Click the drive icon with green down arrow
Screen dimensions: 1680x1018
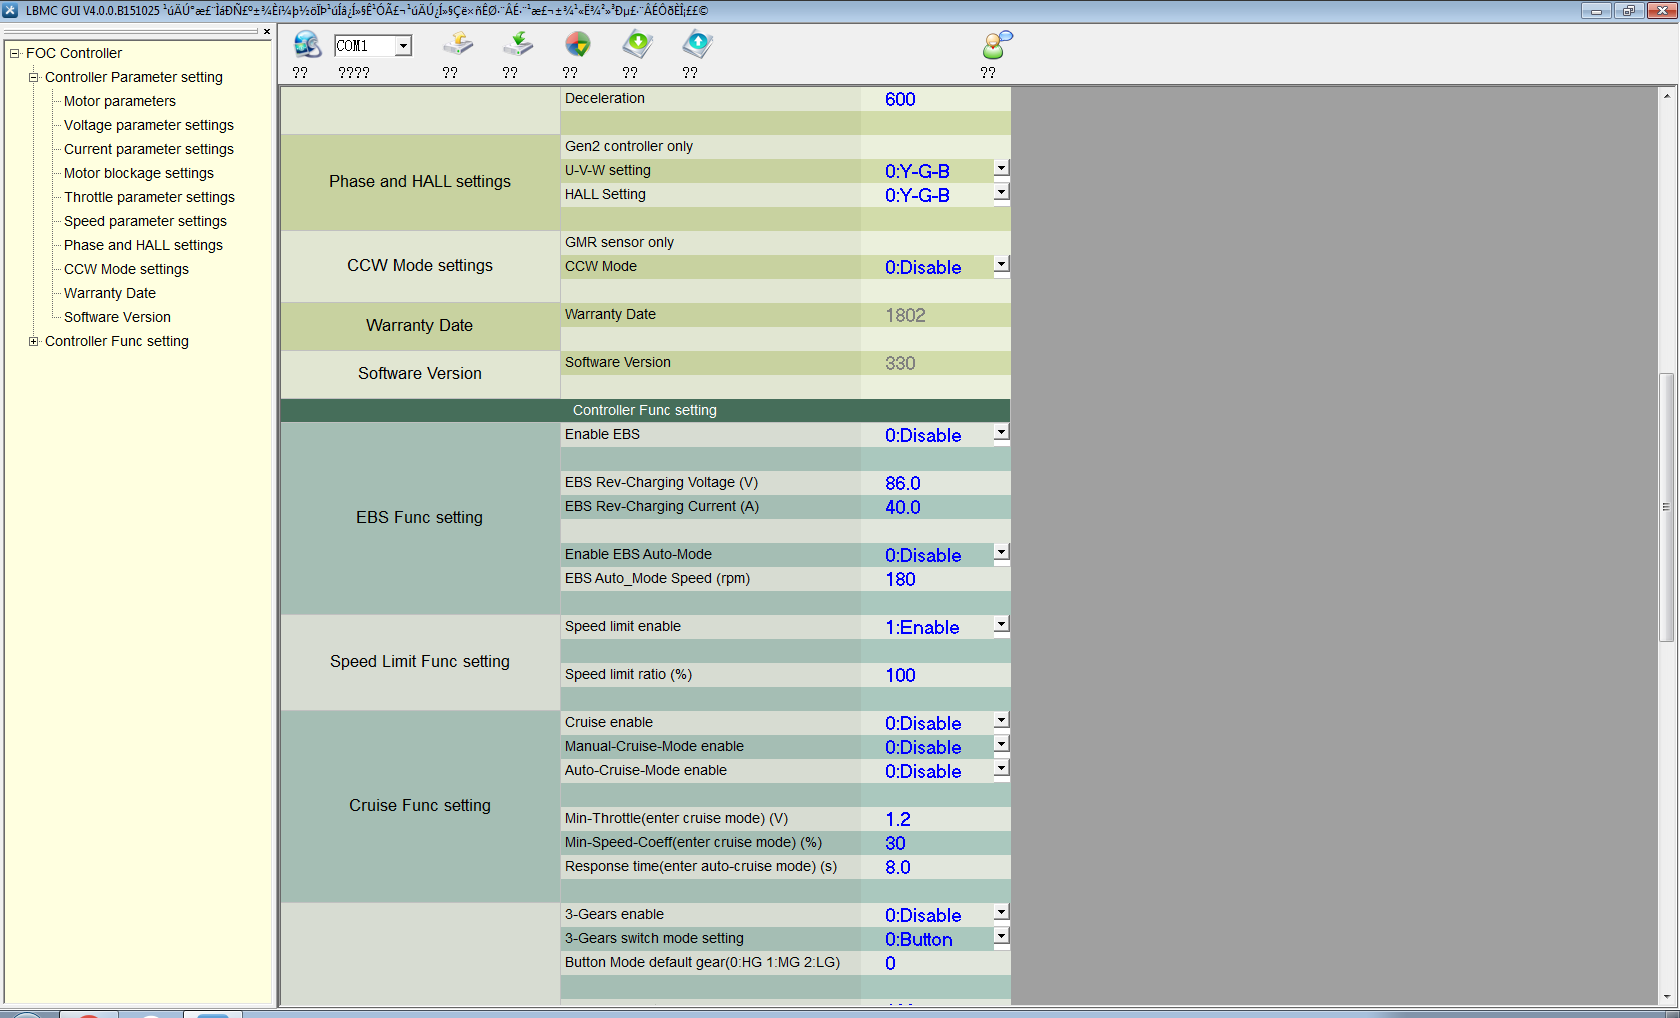(518, 45)
